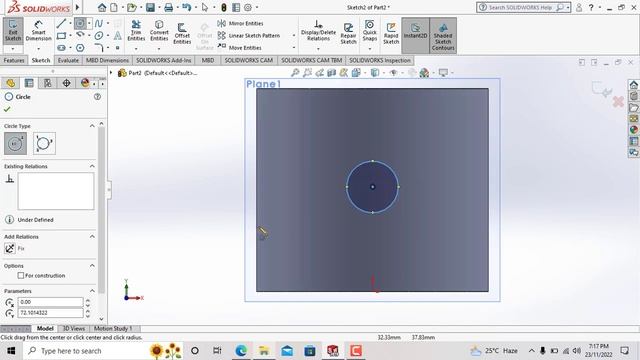Collapse the Add Relations section
This screenshot has height=360, width=640.
point(92,237)
